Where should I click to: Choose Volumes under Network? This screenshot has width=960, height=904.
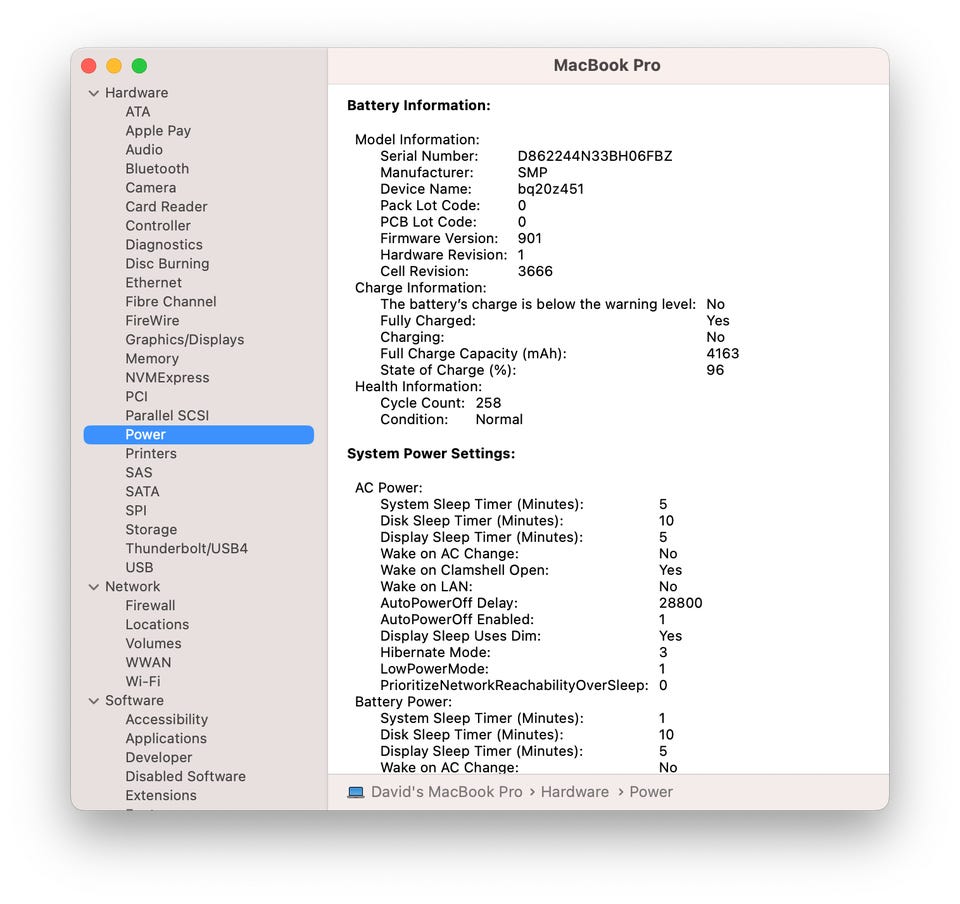point(154,643)
